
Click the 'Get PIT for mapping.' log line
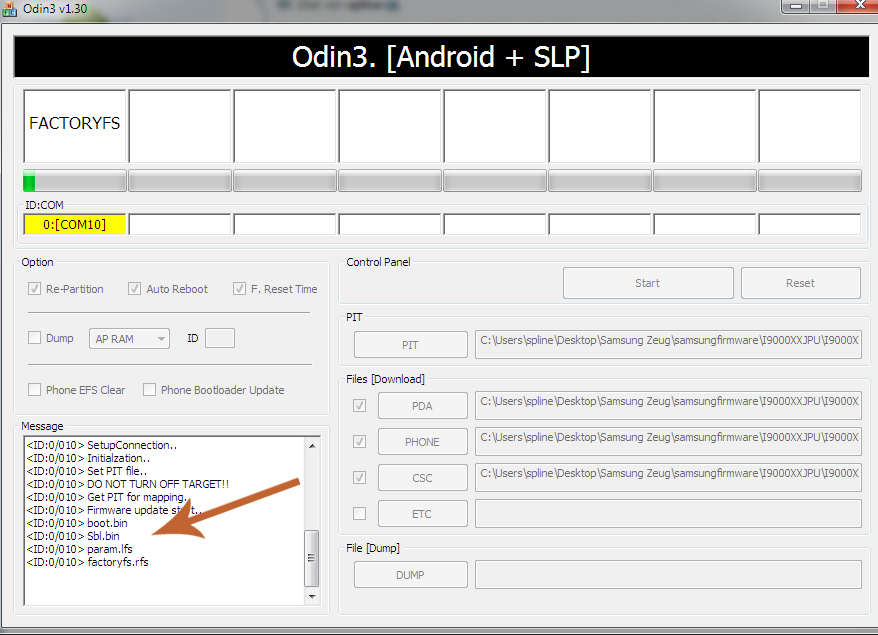point(106,497)
